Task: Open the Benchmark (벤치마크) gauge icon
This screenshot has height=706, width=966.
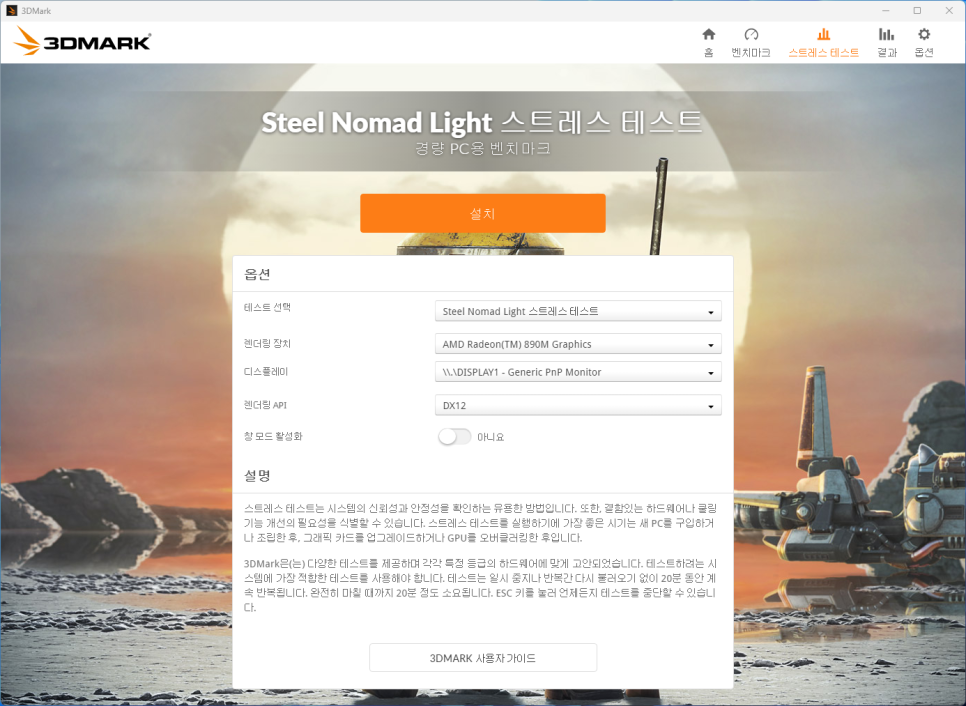Action: pyautogui.click(x=751, y=35)
